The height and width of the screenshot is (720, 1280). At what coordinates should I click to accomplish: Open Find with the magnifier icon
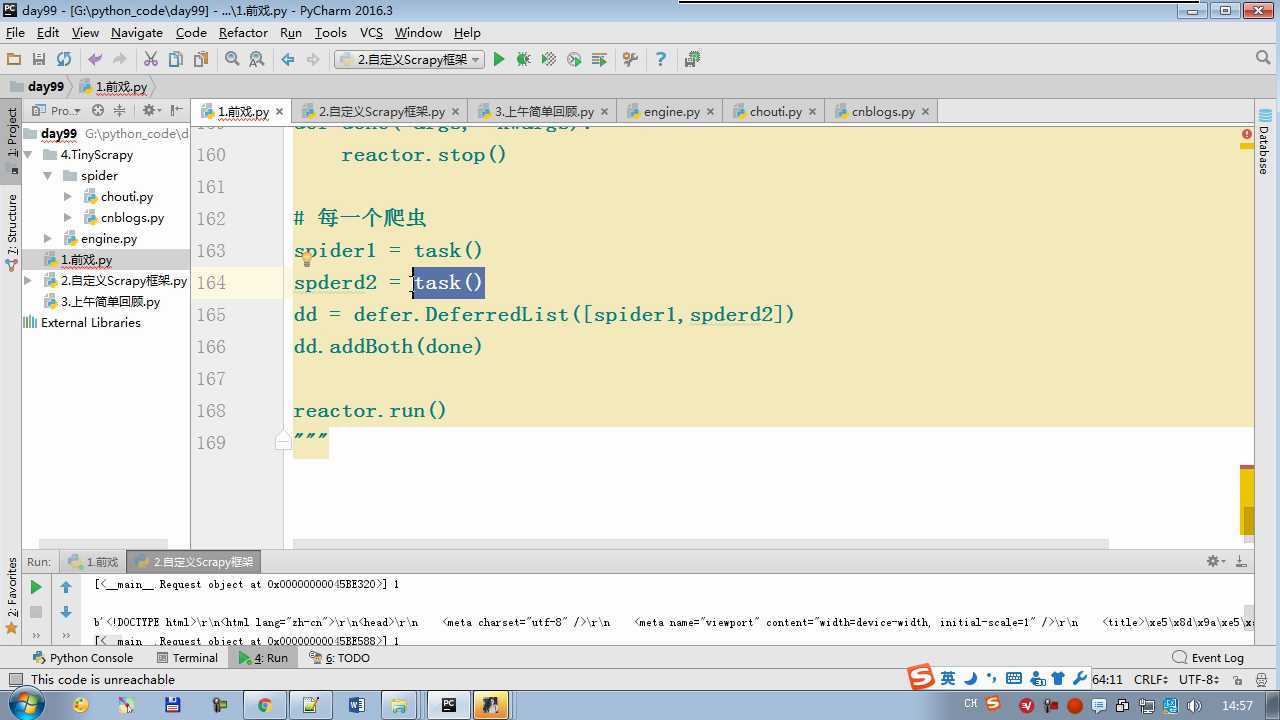click(232, 60)
